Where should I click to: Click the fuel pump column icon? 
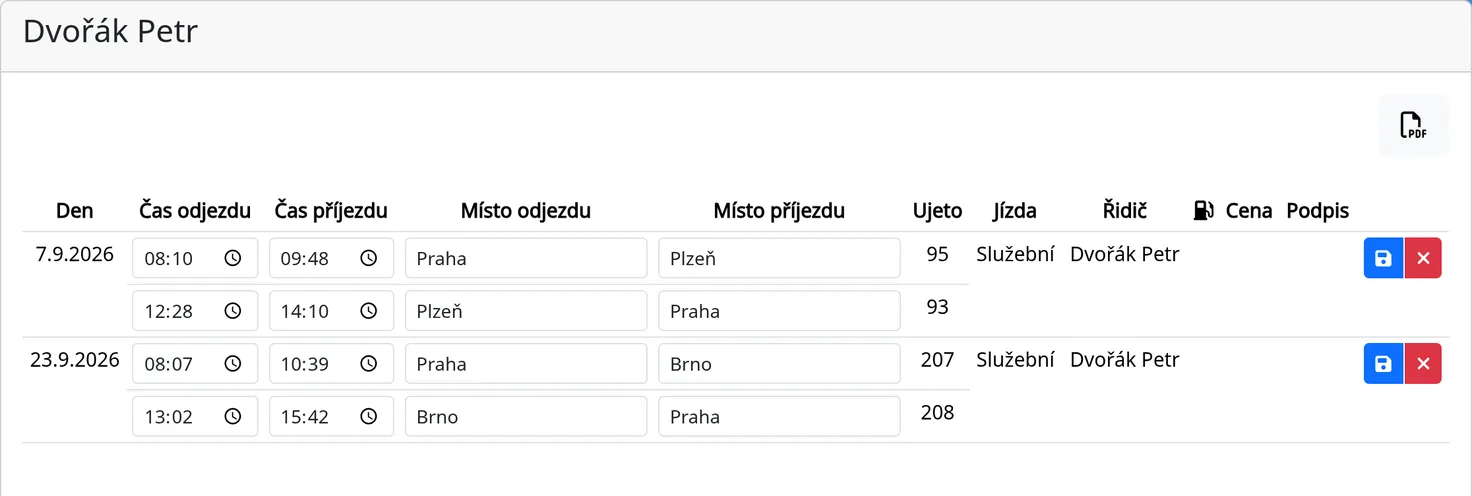pos(1203,210)
